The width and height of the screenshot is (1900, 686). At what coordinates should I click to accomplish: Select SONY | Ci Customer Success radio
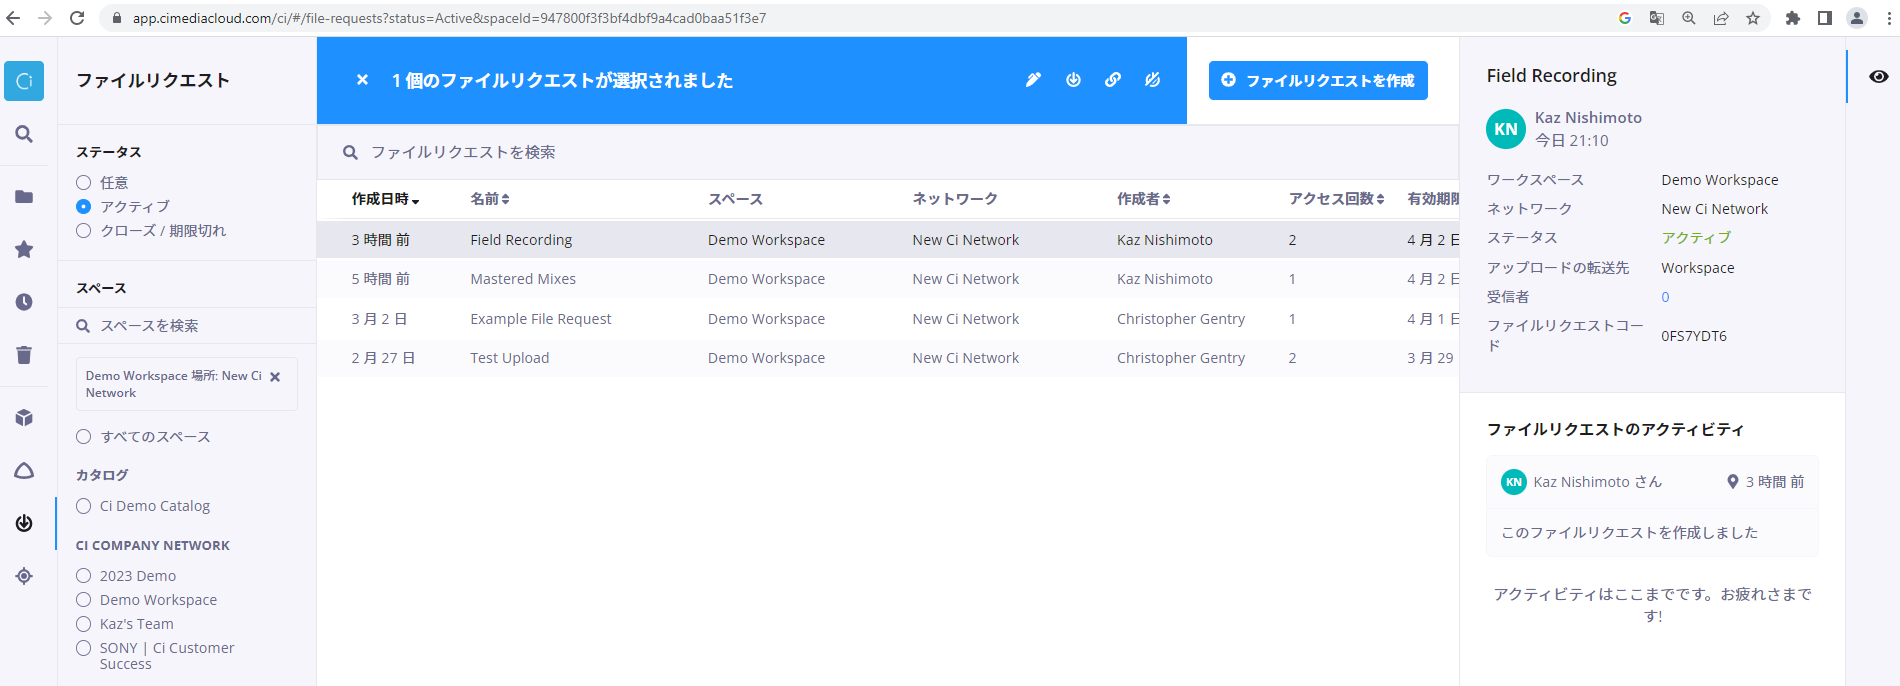pos(84,648)
